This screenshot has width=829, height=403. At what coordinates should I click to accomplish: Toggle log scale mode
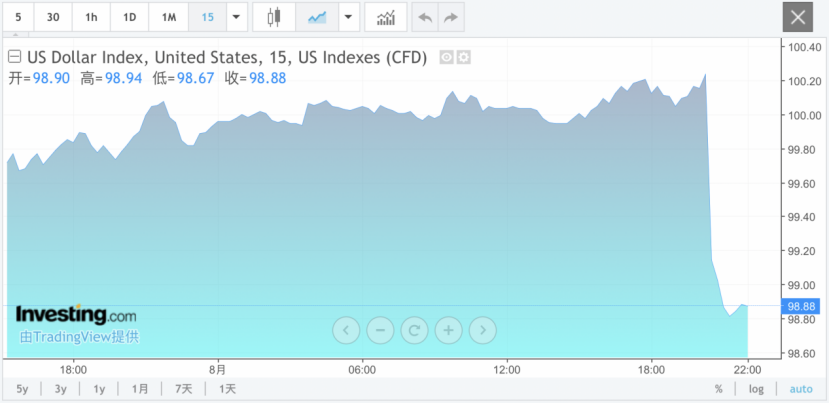pos(756,389)
